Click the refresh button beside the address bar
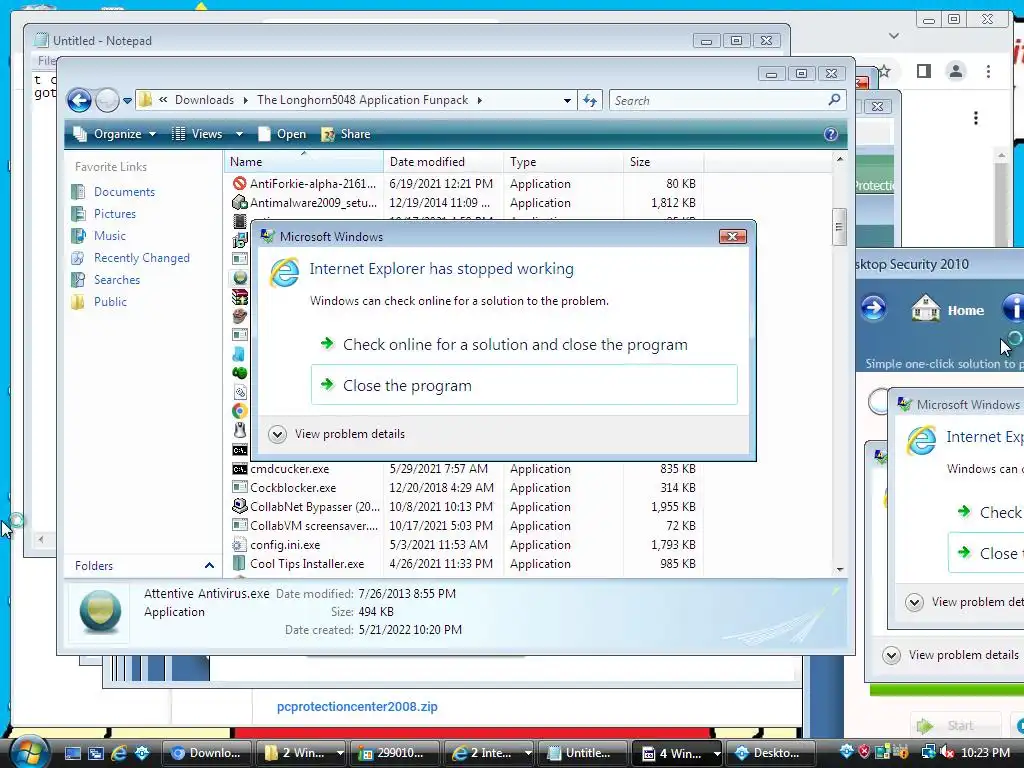The height and width of the screenshot is (768, 1024). [x=590, y=100]
